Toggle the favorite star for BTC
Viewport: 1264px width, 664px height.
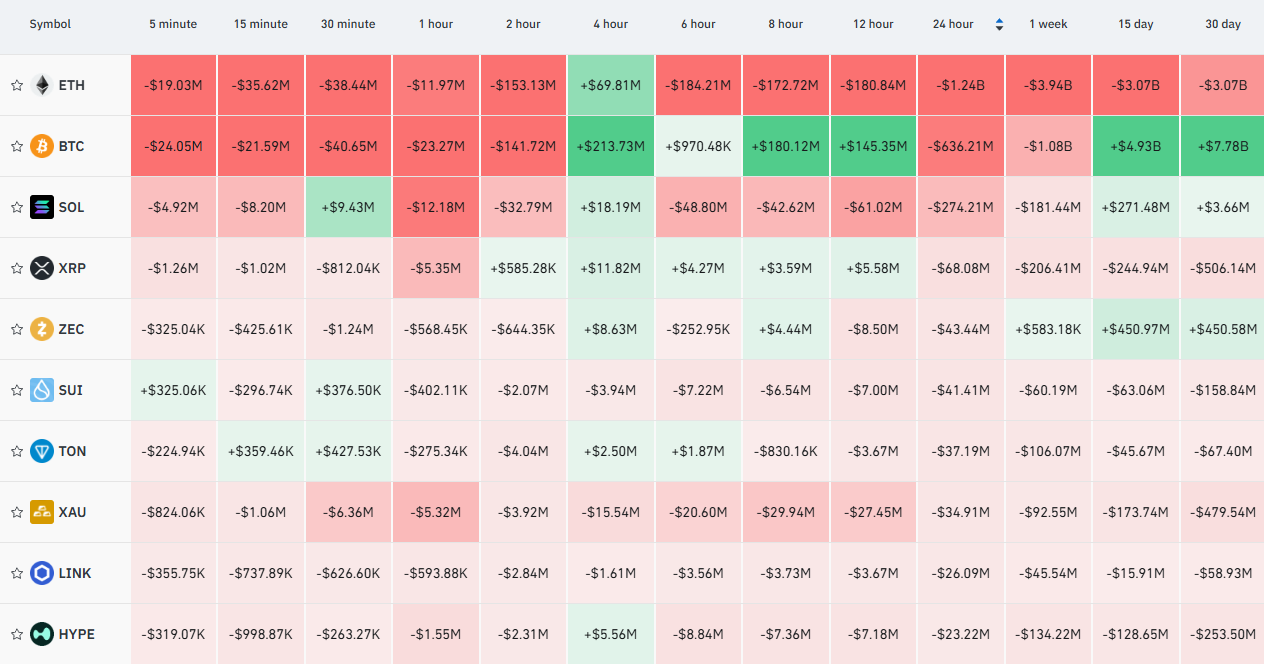pyautogui.click(x=17, y=146)
